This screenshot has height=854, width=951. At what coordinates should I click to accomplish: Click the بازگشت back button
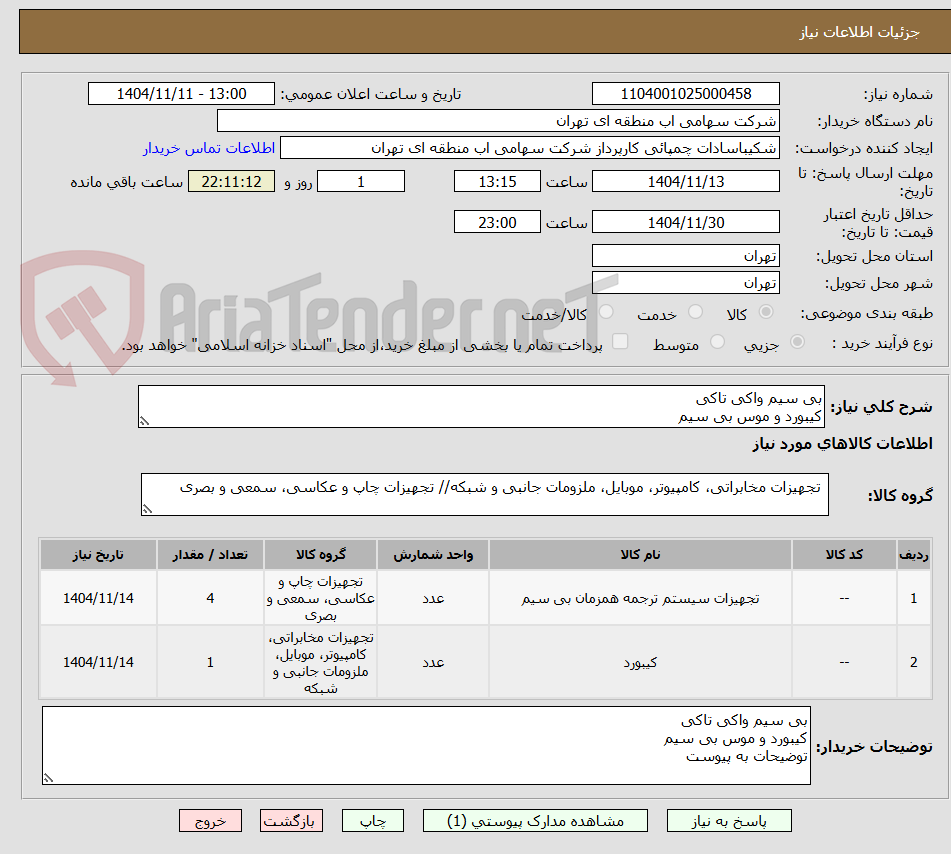tap(291, 821)
